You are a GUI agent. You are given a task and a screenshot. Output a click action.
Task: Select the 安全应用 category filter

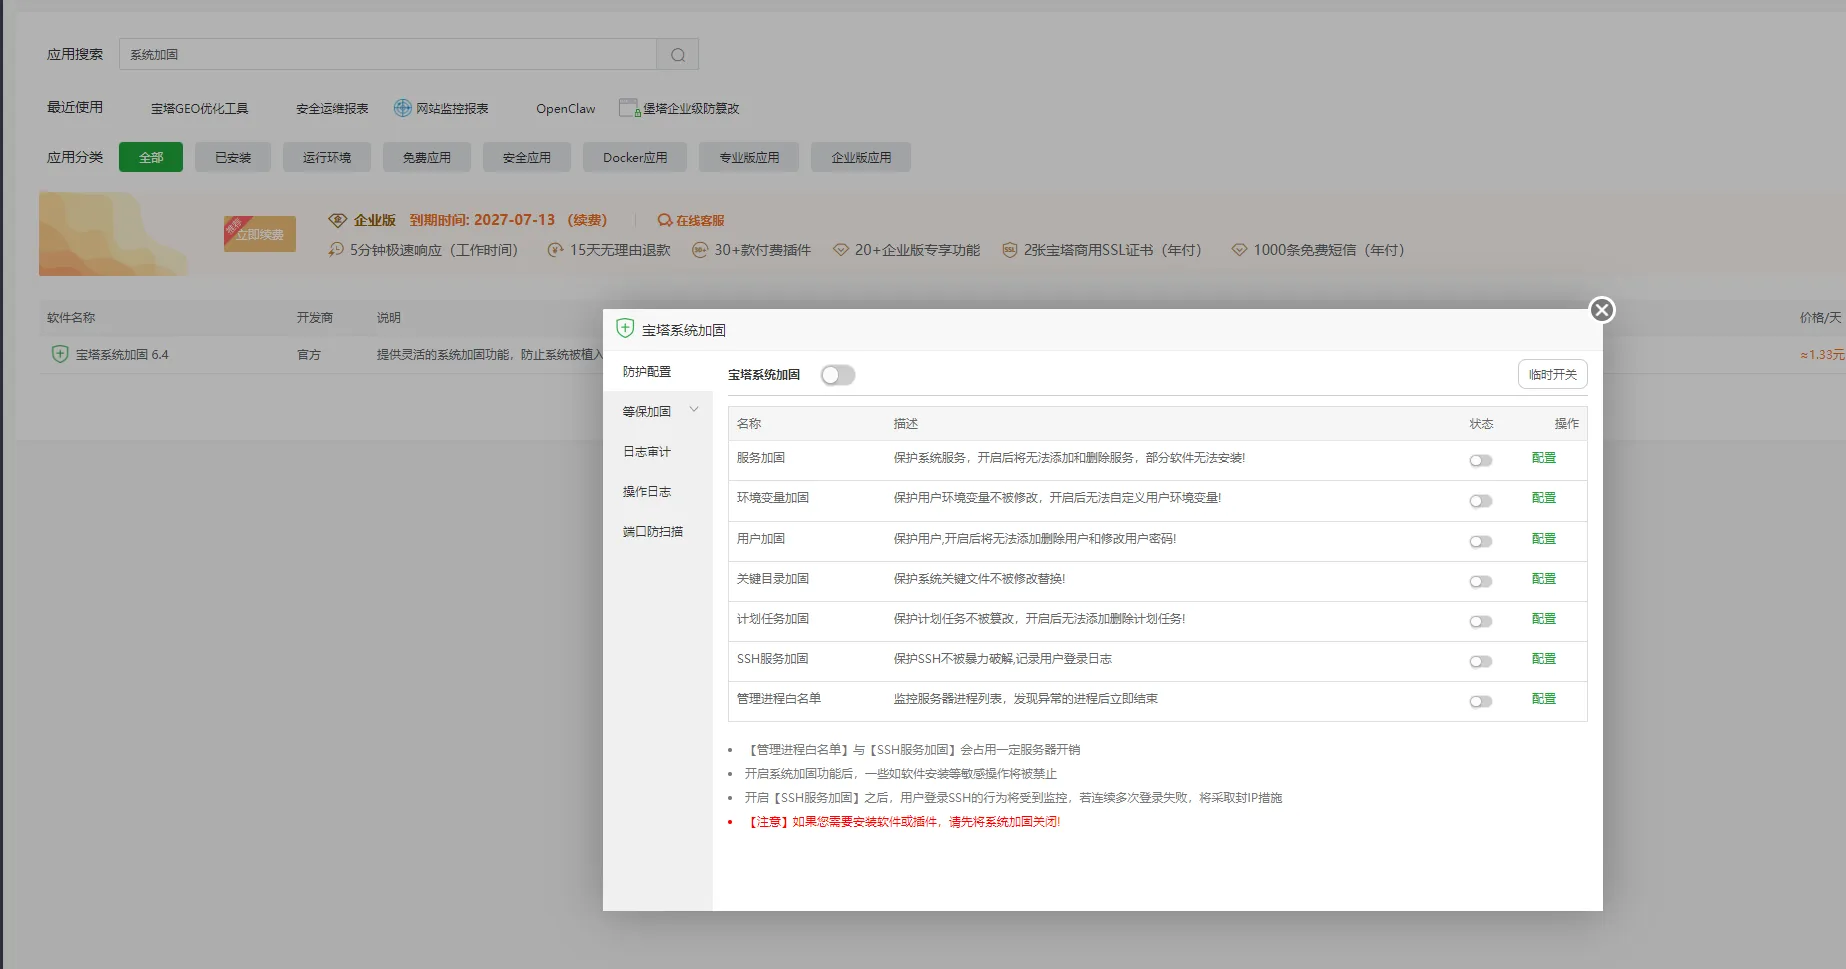[527, 157]
